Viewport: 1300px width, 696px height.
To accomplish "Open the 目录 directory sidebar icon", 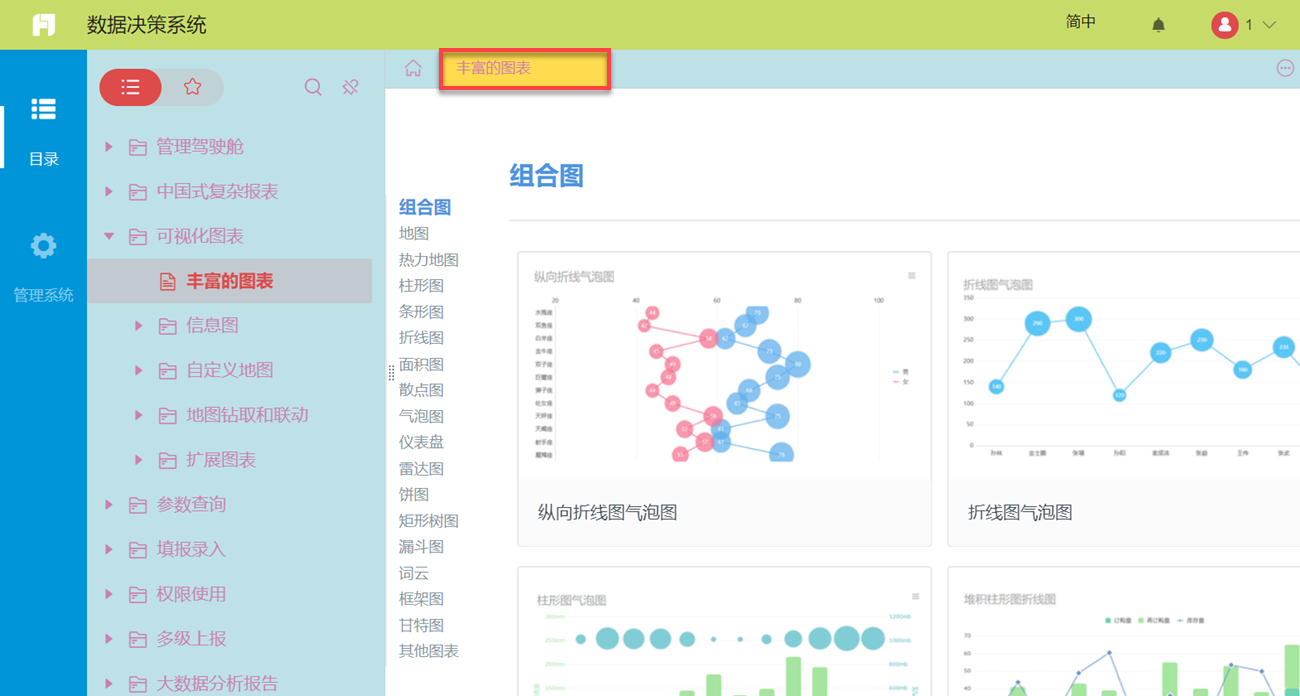I will 43,109.
